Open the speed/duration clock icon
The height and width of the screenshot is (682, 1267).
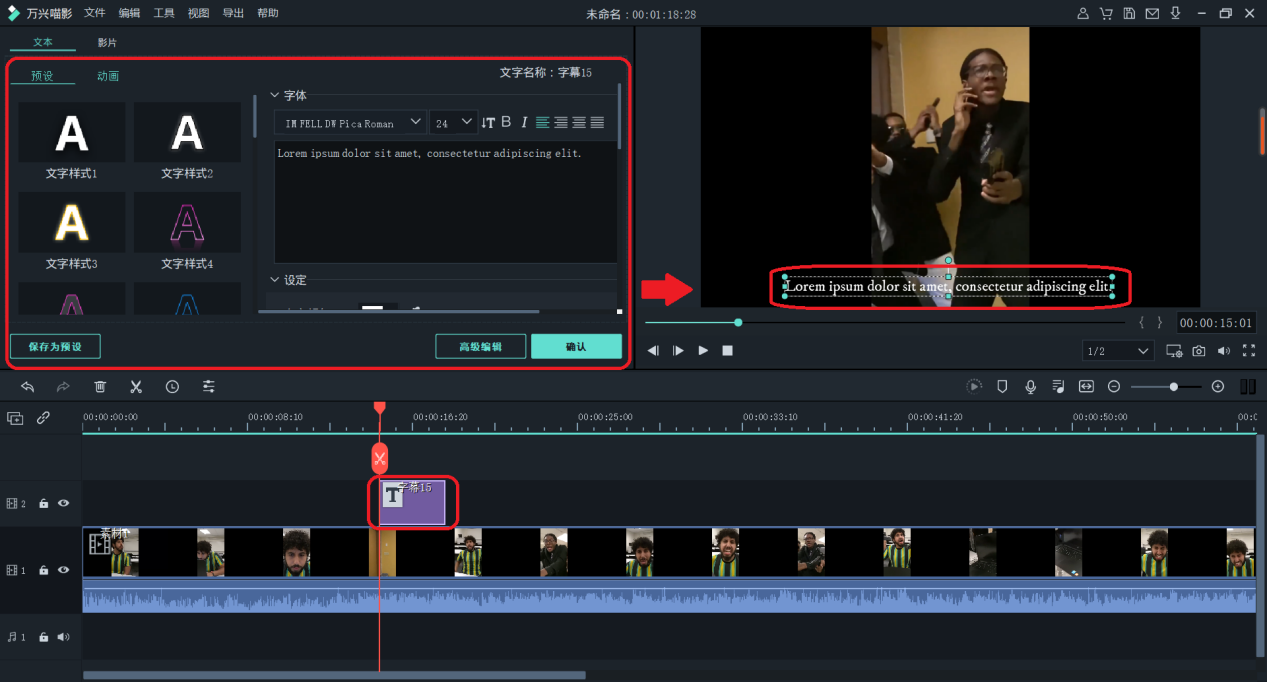pyautogui.click(x=172, y=386)
